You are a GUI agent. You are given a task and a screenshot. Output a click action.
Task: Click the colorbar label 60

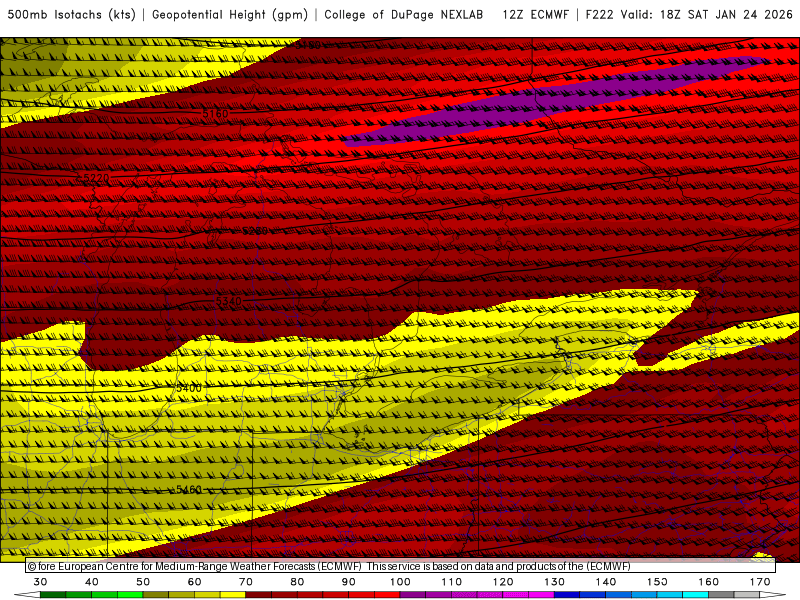194,582
